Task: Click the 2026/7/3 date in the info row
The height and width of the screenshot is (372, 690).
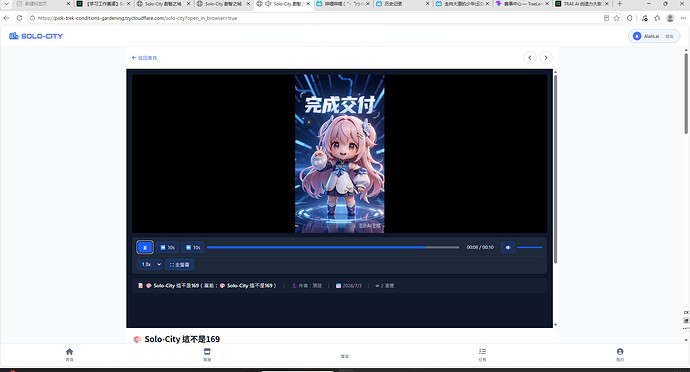Action: 349,286
